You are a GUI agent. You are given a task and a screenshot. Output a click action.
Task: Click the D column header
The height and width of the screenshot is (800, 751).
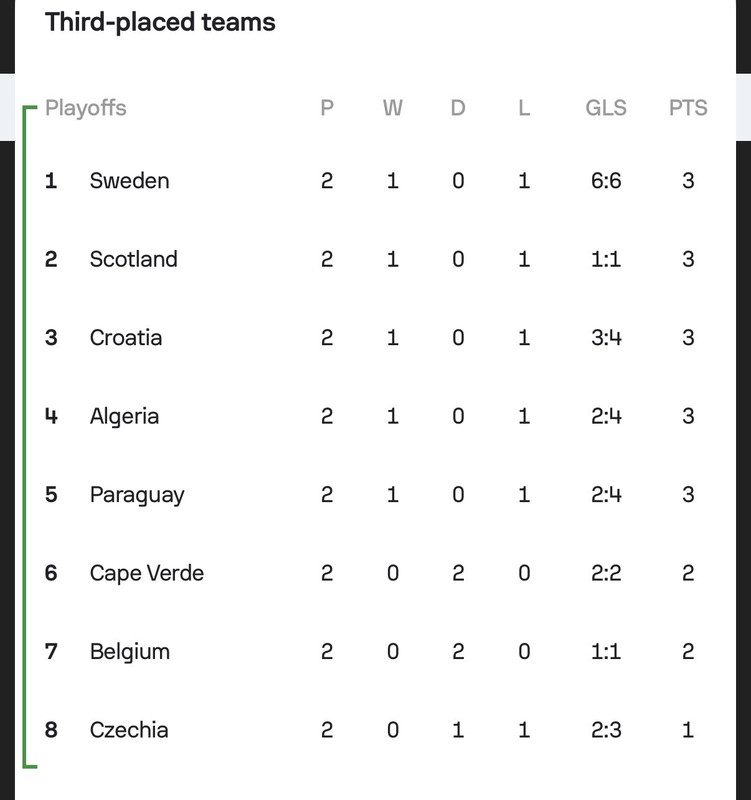point(458,108)
